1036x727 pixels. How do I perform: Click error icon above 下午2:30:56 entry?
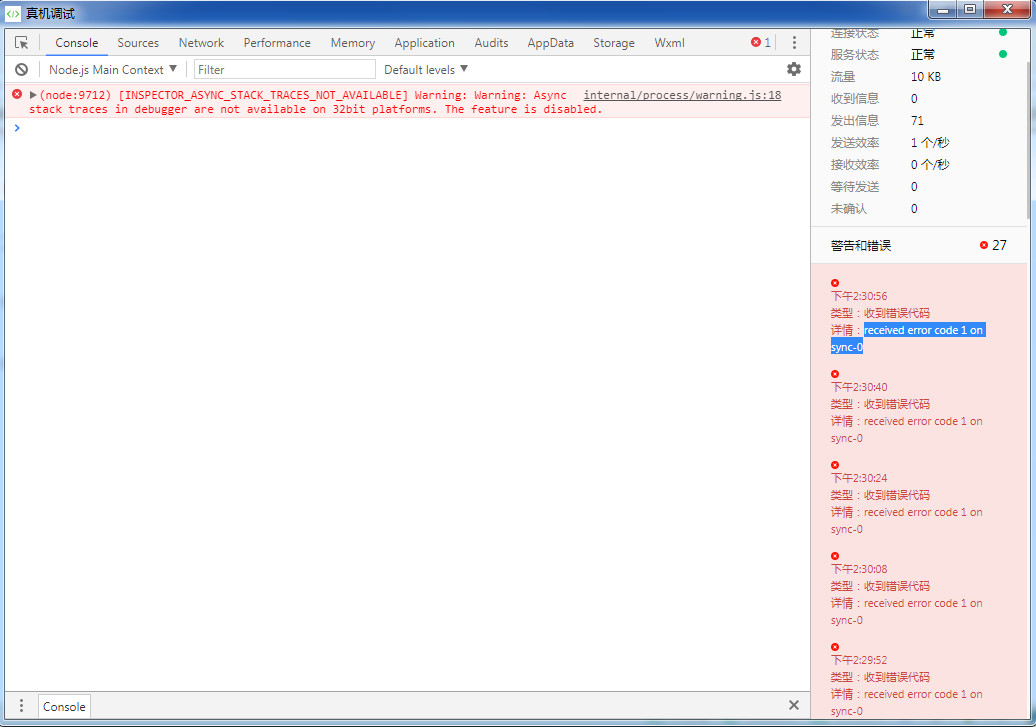835,283
